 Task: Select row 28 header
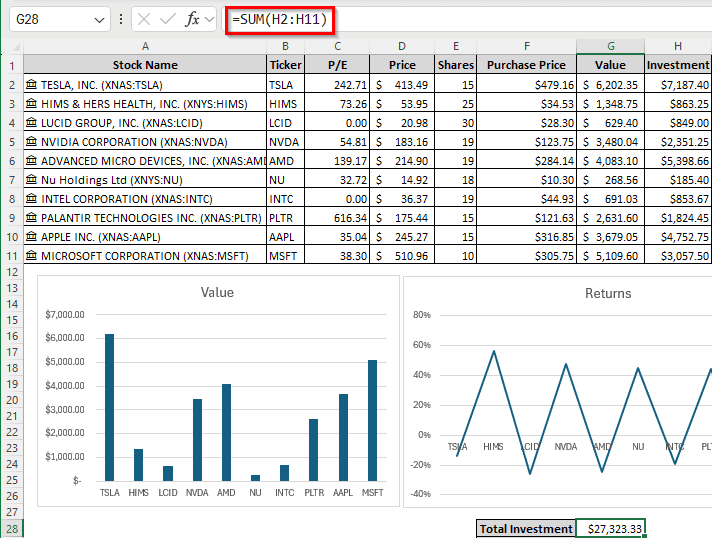coord(12,529)
